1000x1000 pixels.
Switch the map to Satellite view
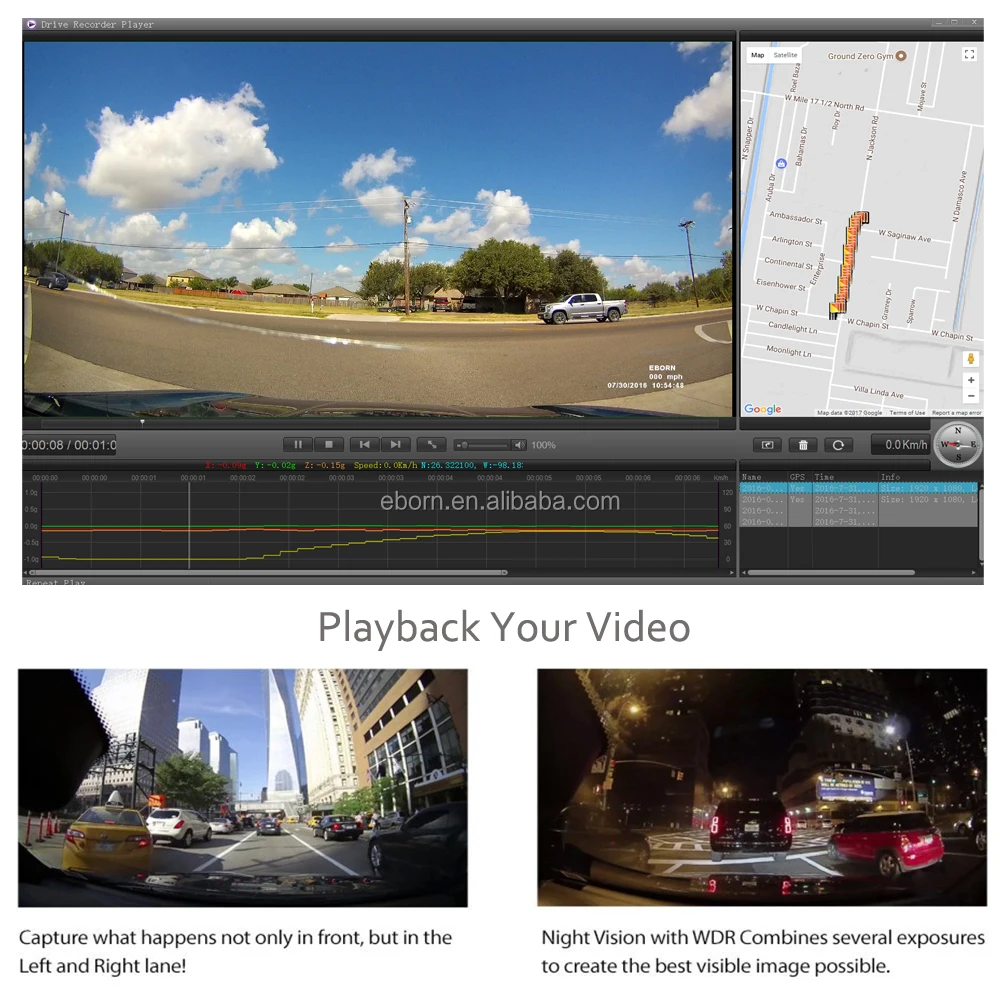tap(785, 55)
